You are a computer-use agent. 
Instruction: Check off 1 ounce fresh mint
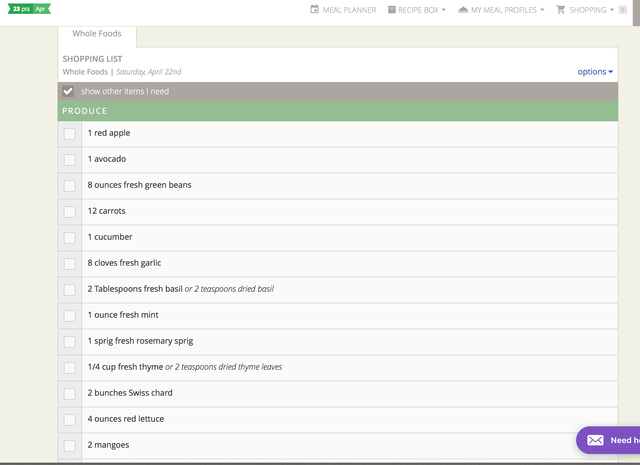(x=70, y=316)
